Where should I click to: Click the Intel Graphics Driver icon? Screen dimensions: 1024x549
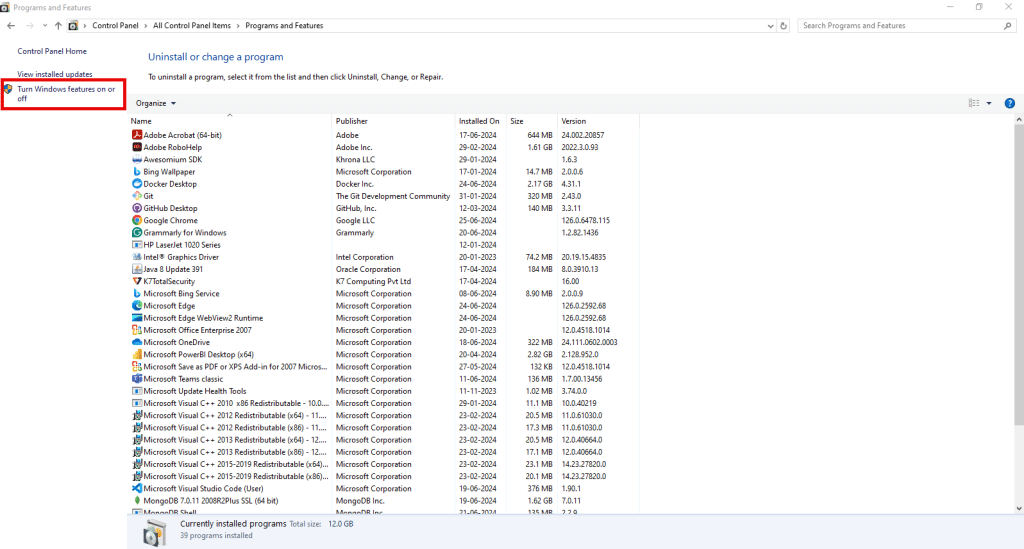(136, 257)
